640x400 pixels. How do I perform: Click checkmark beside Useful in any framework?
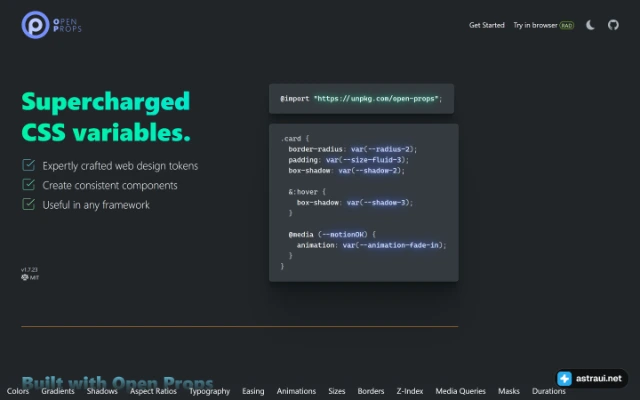(x=28, y=204)
